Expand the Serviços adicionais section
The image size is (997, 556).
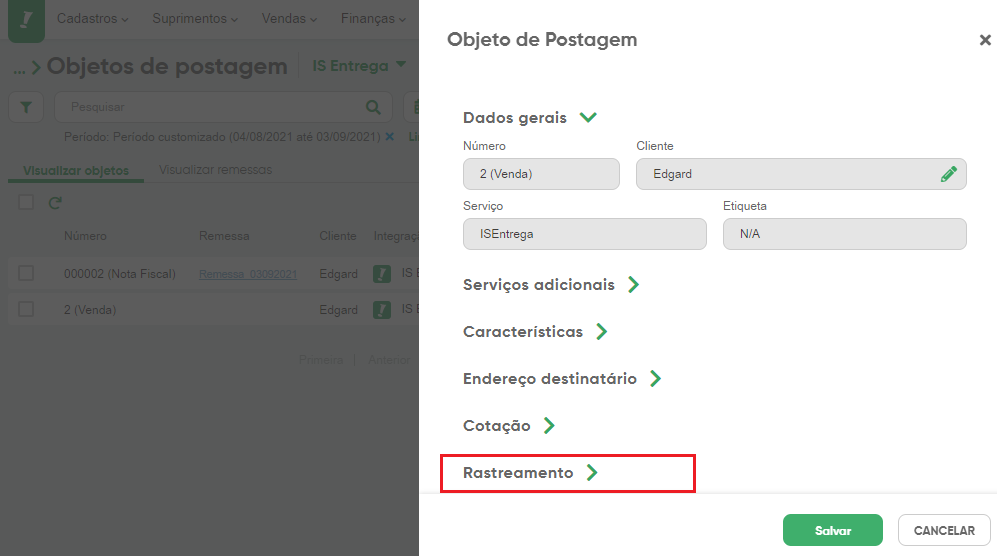click(x=551, y=284)
